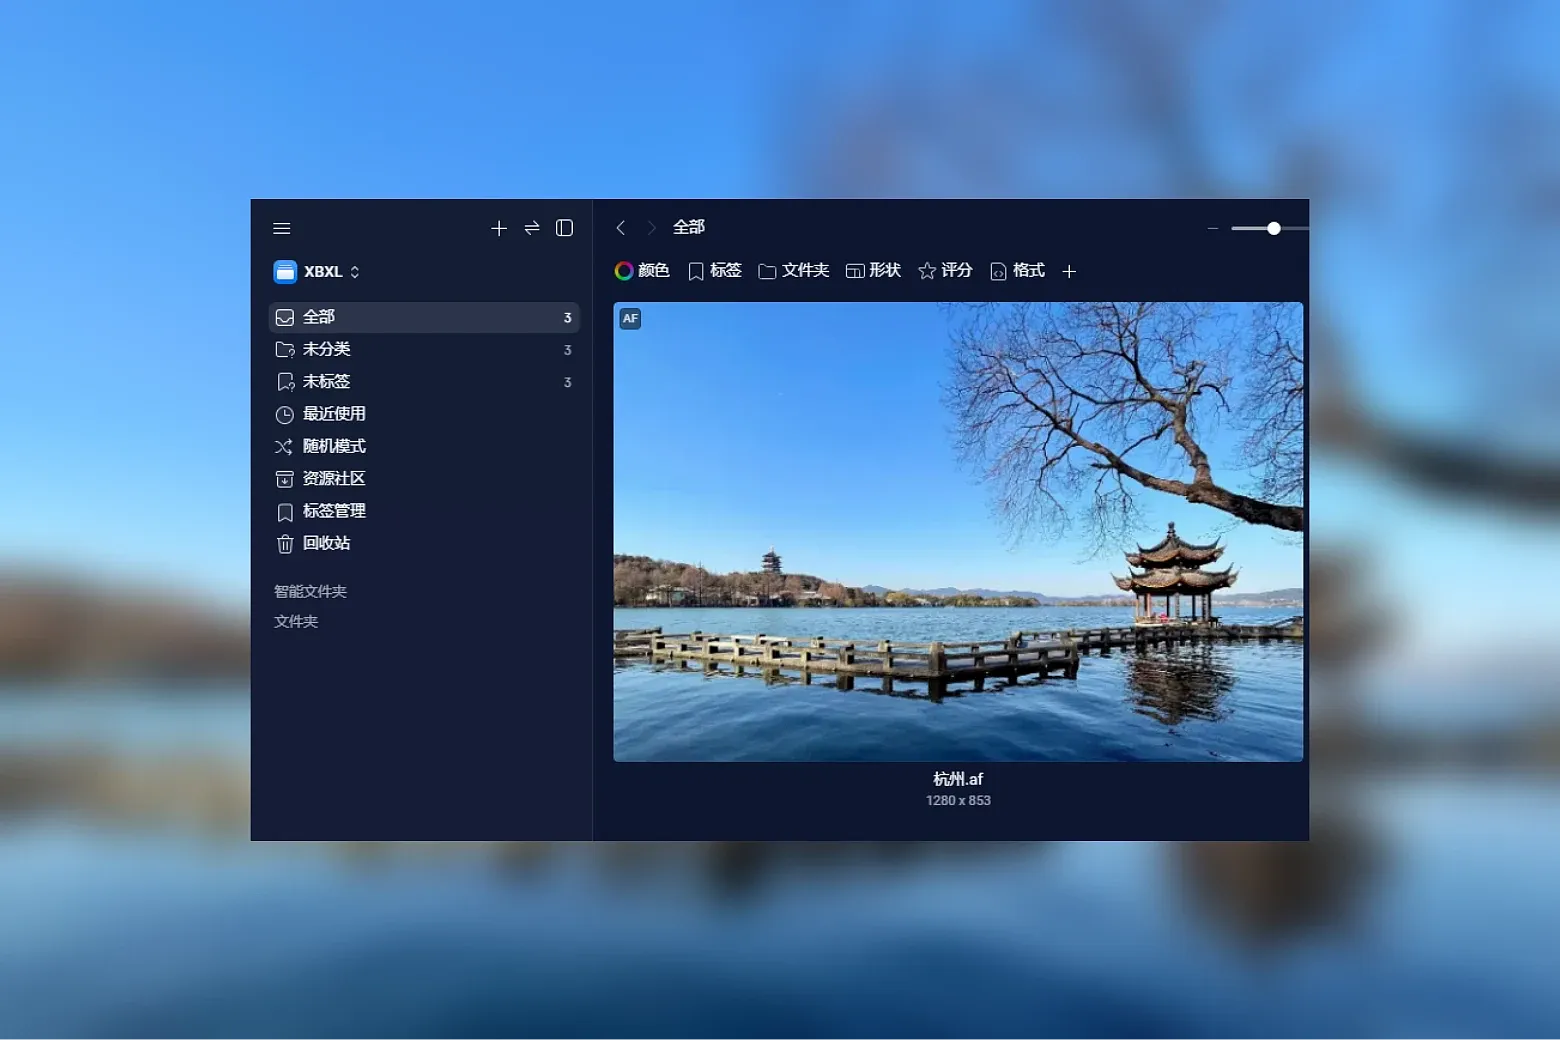Image resolution: width=1560 pixels, height=1040 pixels.
Task: Open the 评分 star rating filter
Action: pos(945,271)
